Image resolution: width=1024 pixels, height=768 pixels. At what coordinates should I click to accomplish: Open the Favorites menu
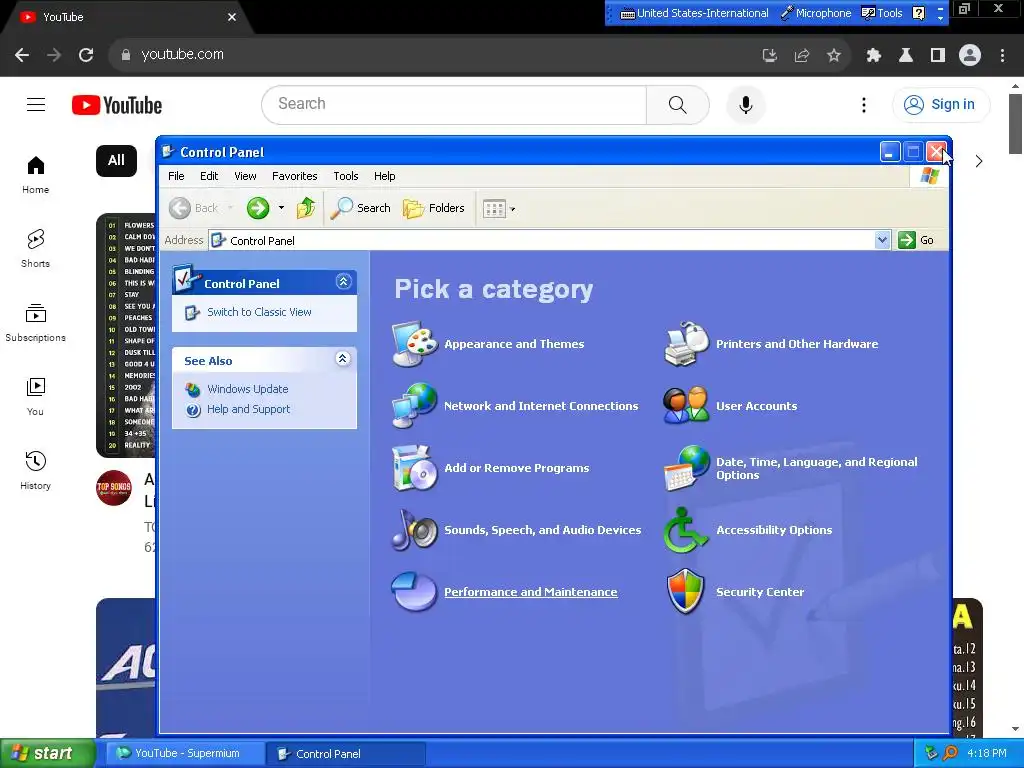pos(295,176)
